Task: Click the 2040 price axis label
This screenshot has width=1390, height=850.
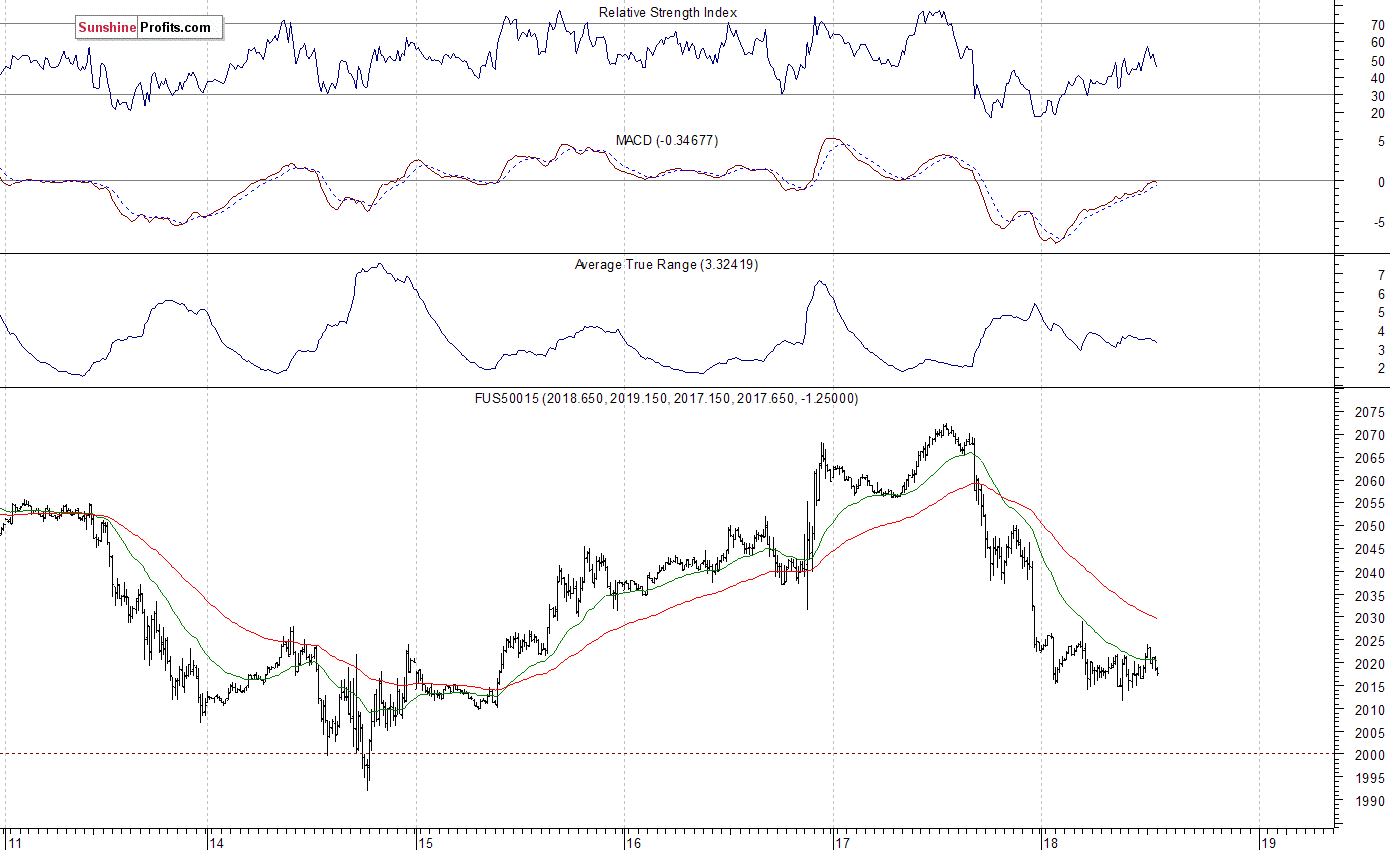Action: coord(1372,573)
